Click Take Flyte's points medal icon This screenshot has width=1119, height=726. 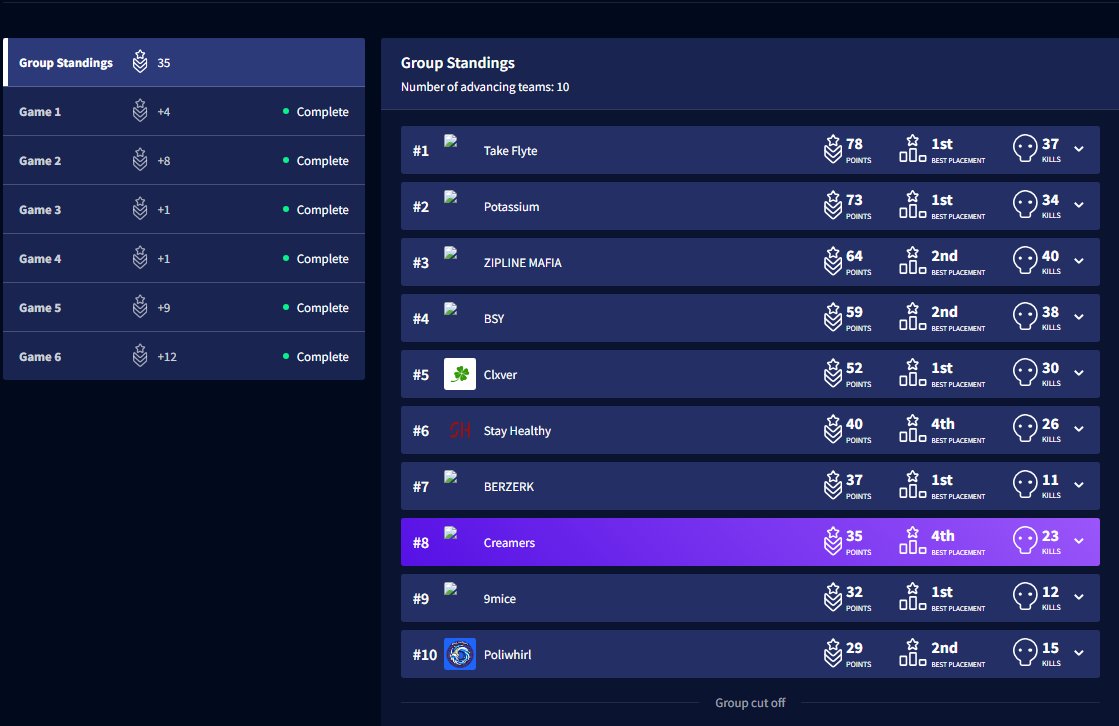(833, 149)
